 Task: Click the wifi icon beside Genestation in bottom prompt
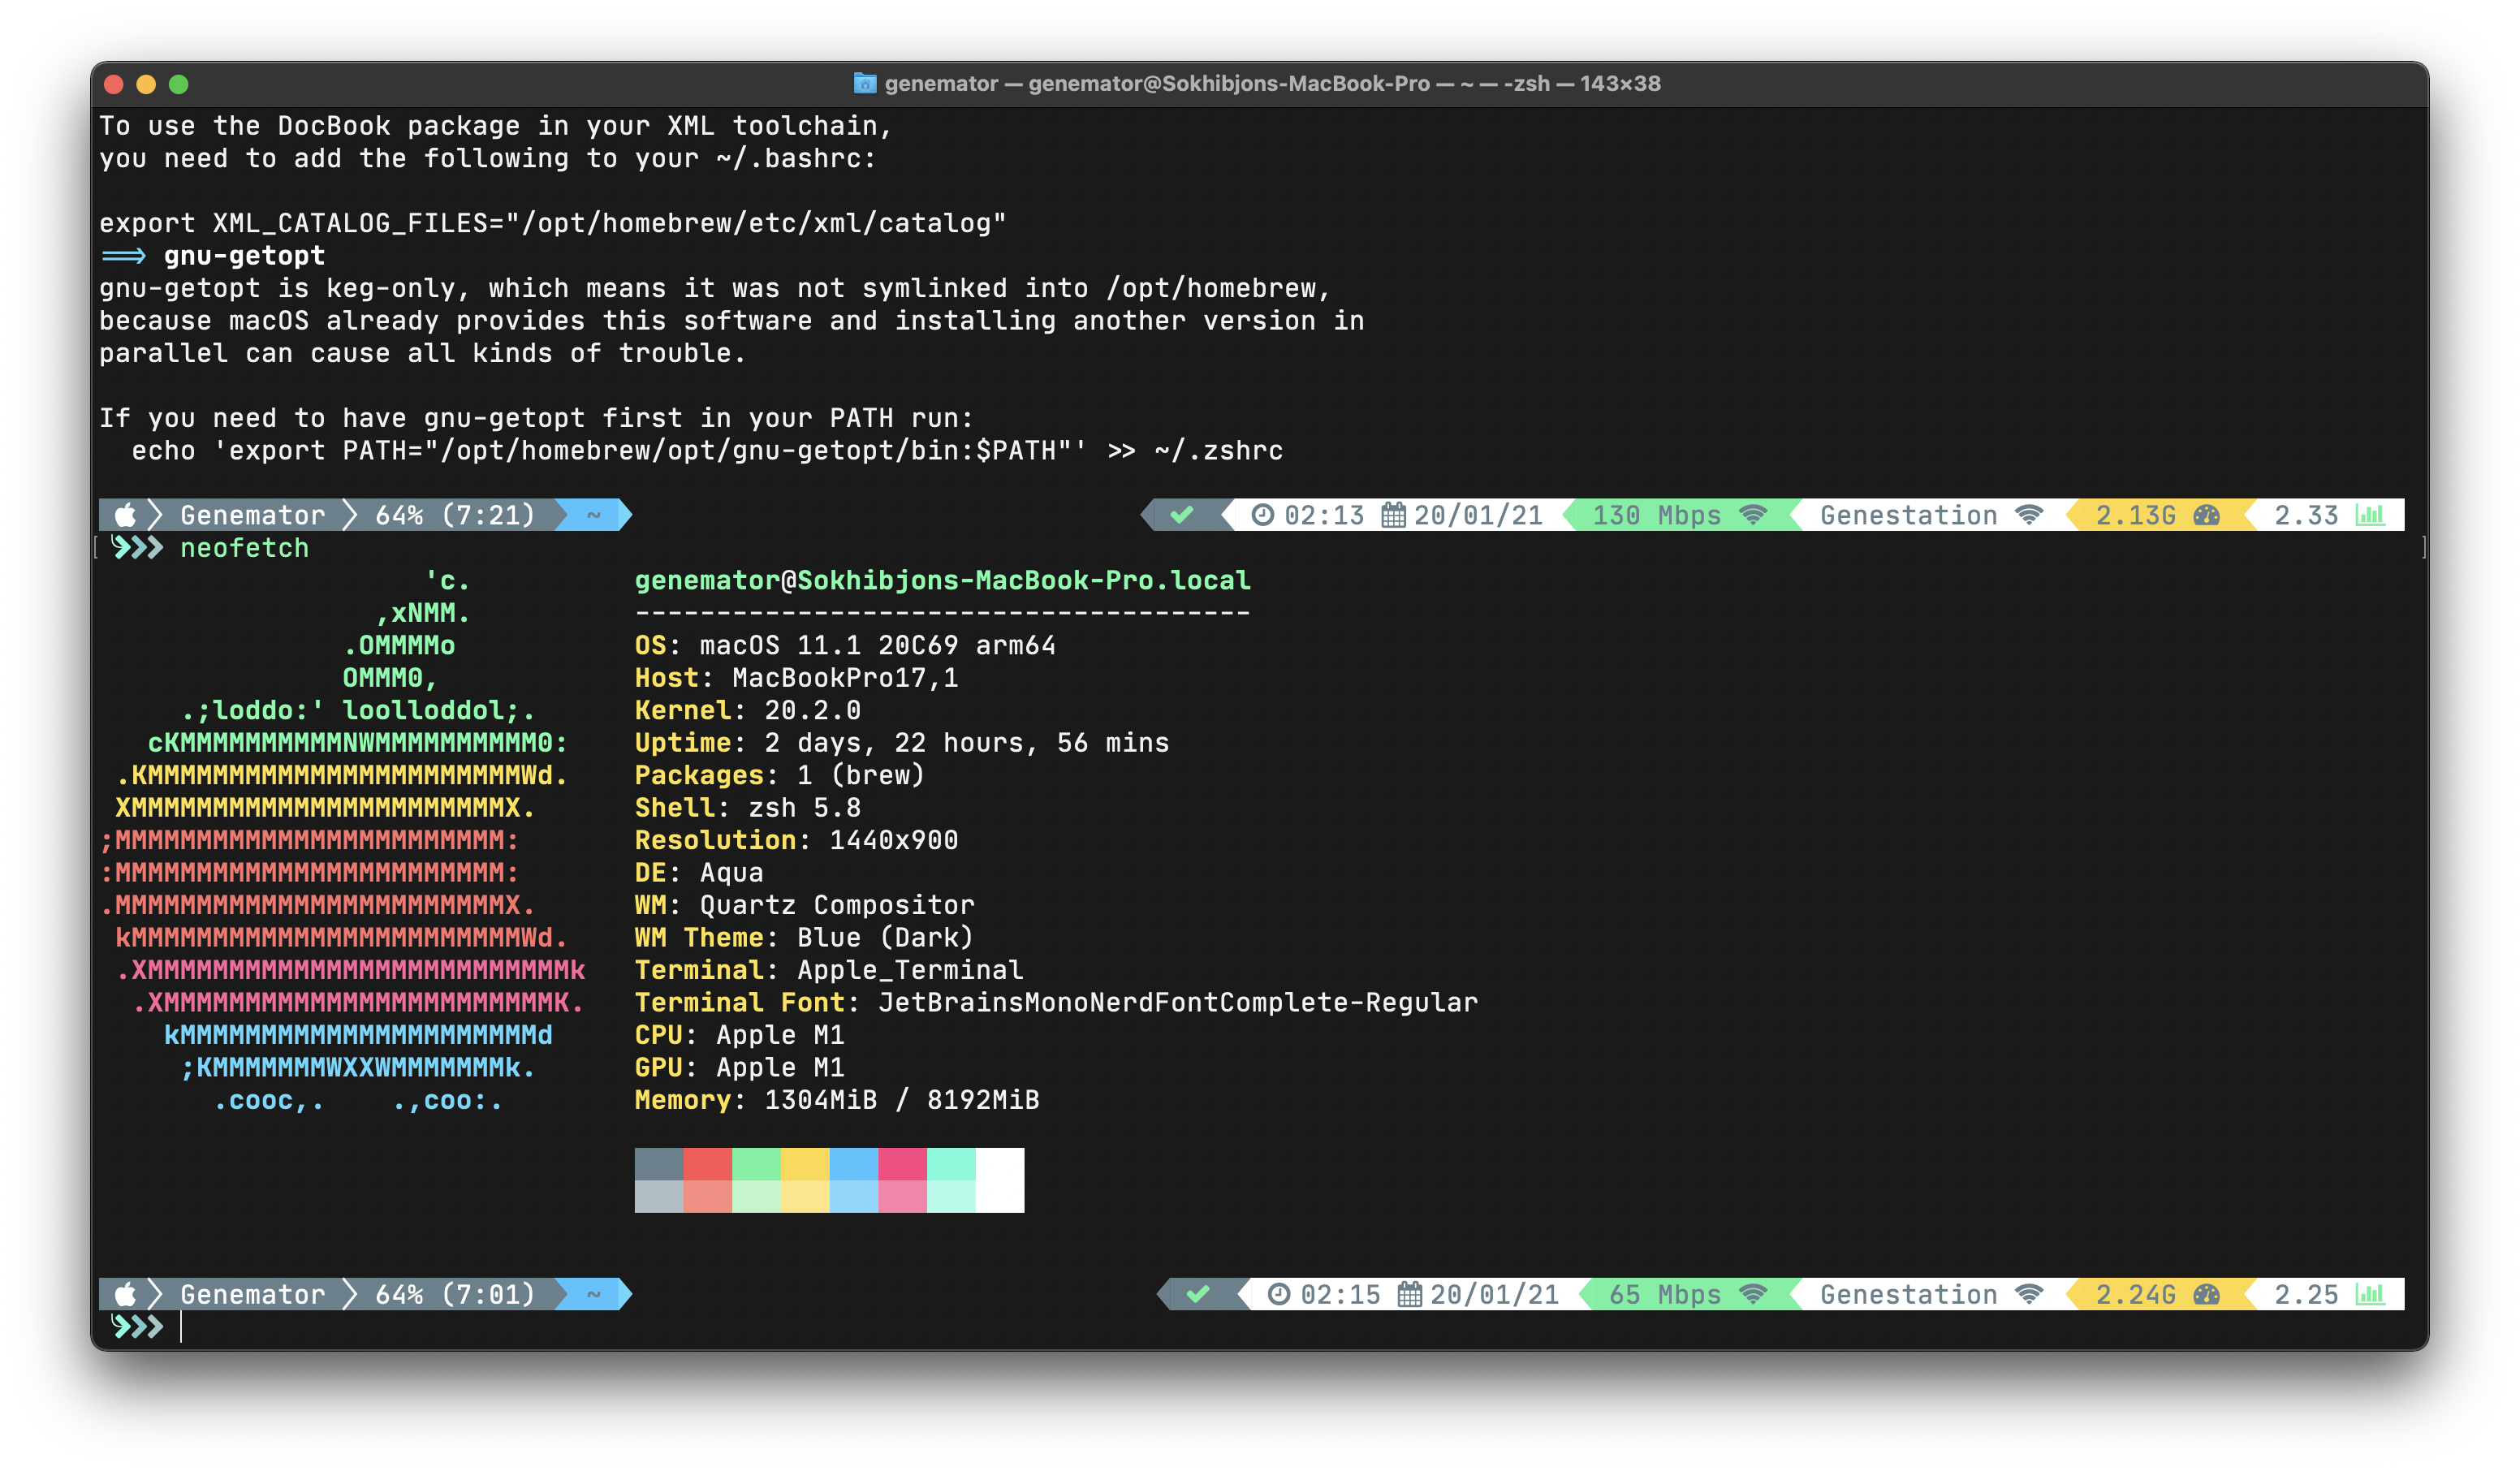[x=2029, y=1294]
